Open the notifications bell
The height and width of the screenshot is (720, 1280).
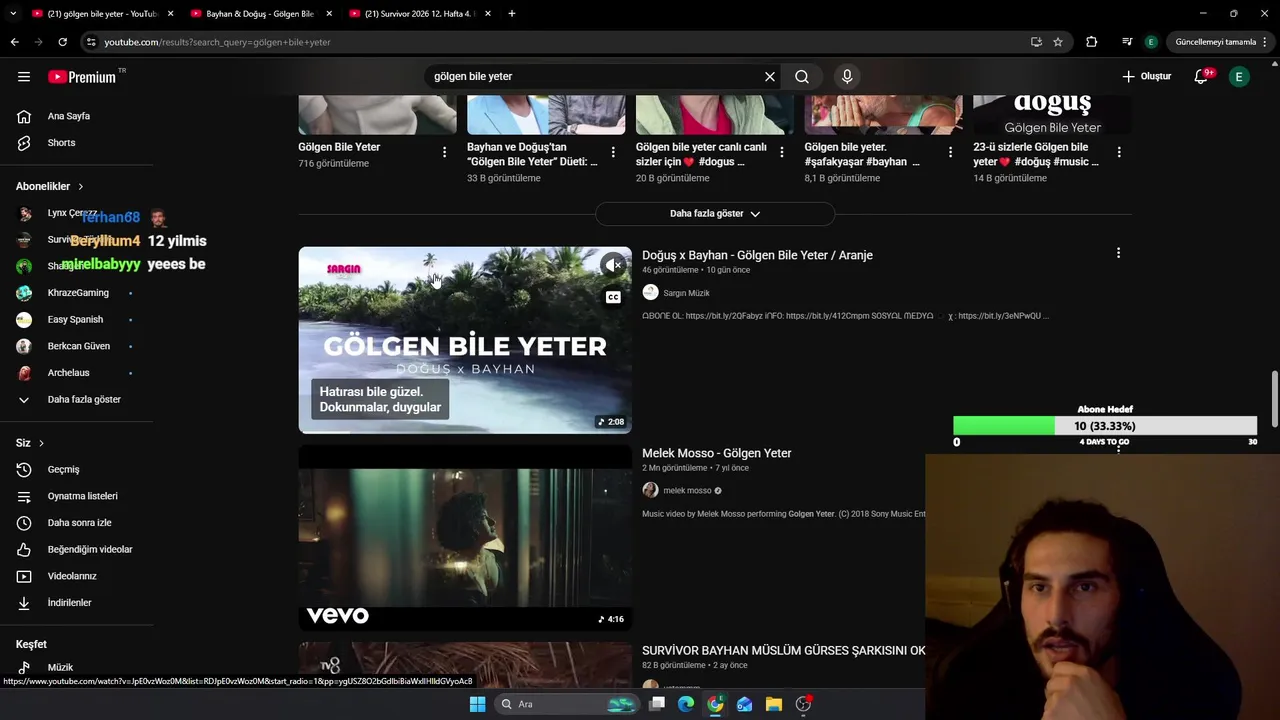[1201, 76]
